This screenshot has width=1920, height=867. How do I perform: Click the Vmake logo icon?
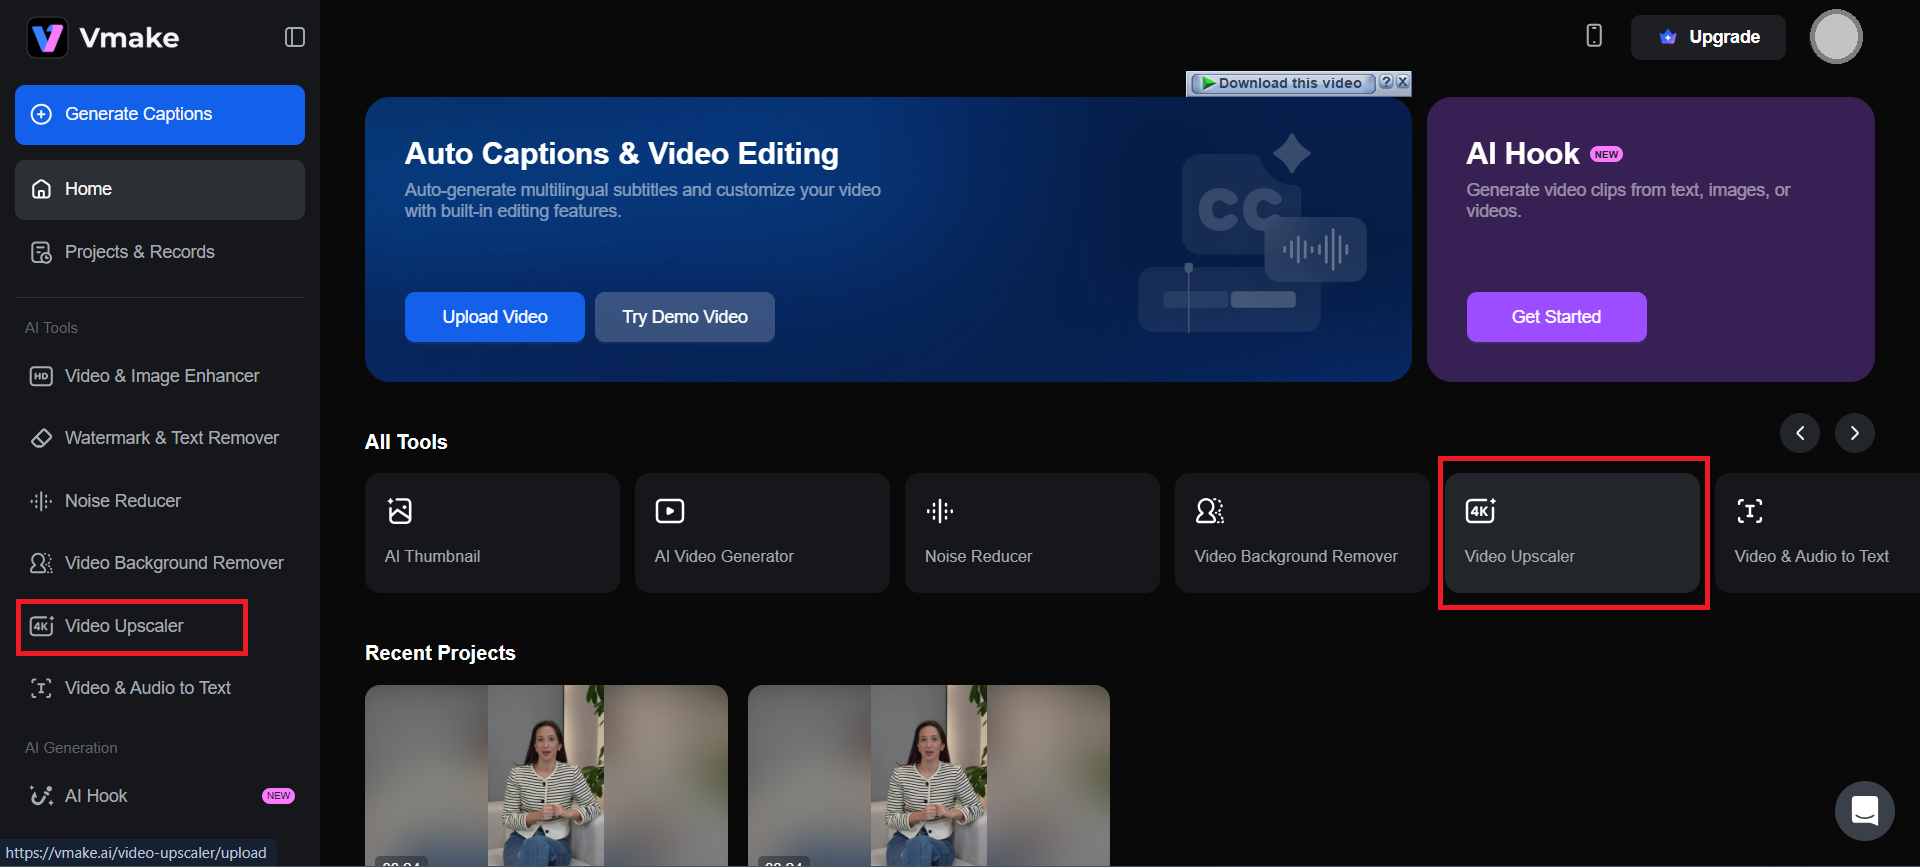[47, 38]
